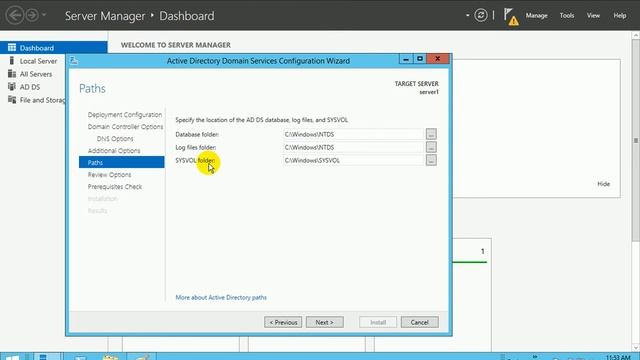
Task: Click the taskbar clock showing 11:53 AM
Action: 618,357
